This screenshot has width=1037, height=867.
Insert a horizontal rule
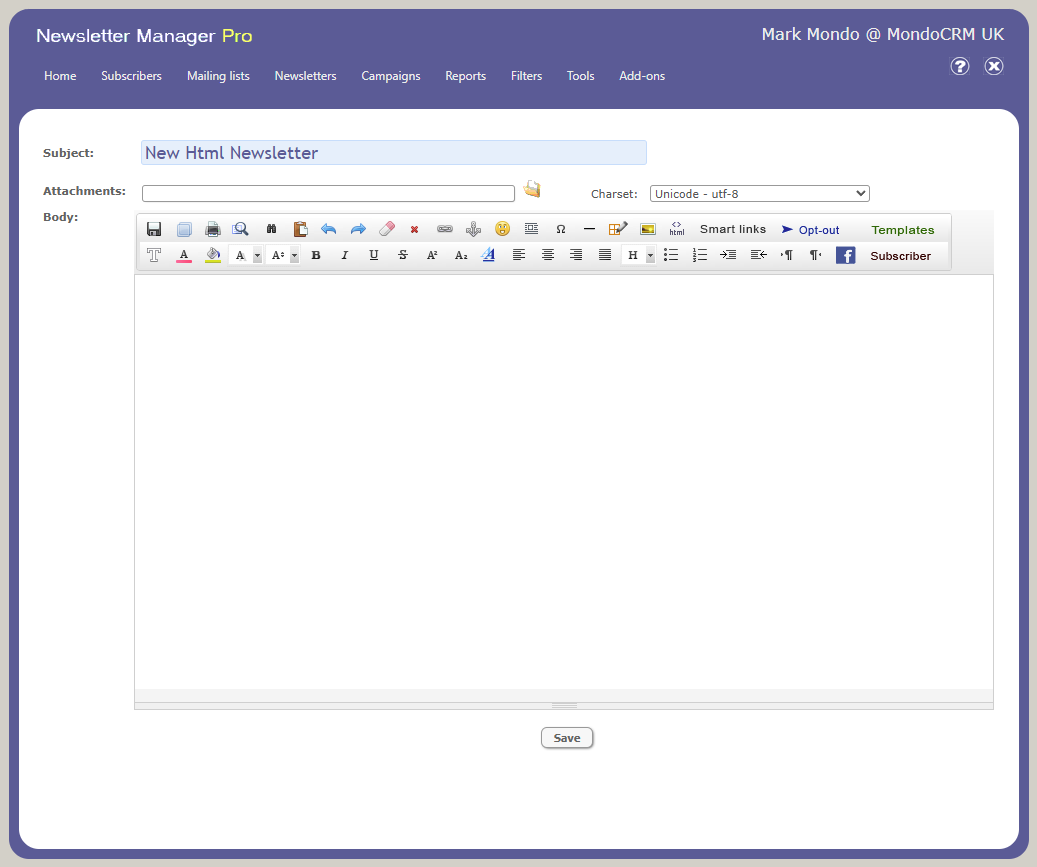click(x=589, y=229)
